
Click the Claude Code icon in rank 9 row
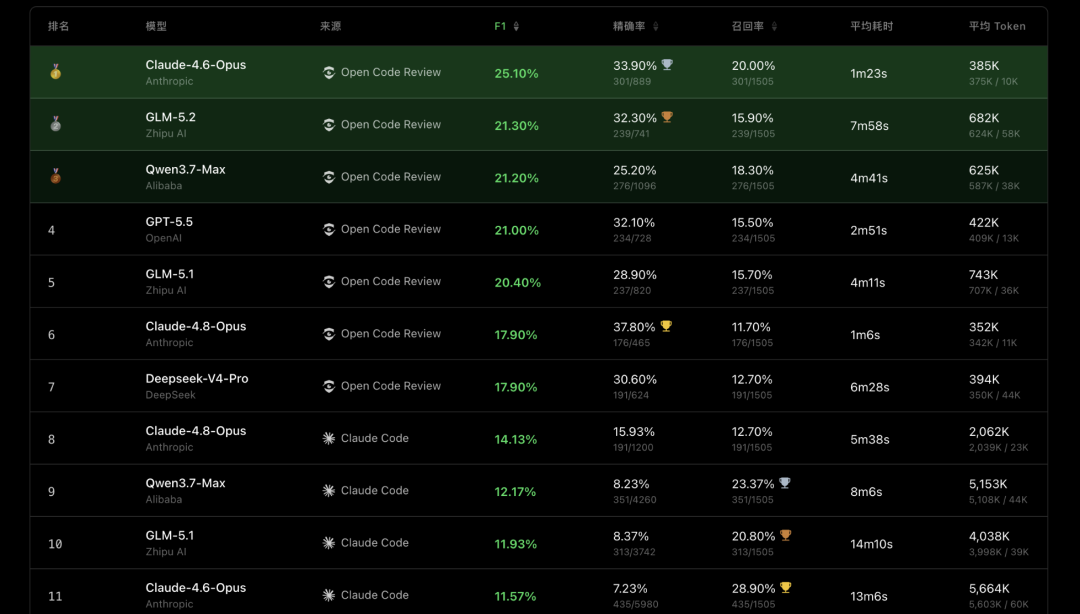coord(329,491)
